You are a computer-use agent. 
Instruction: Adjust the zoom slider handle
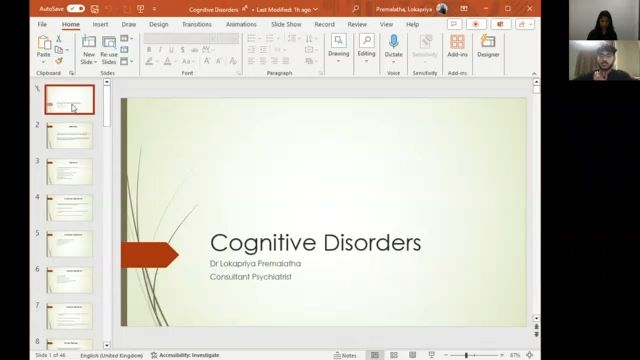coord(466,355)
